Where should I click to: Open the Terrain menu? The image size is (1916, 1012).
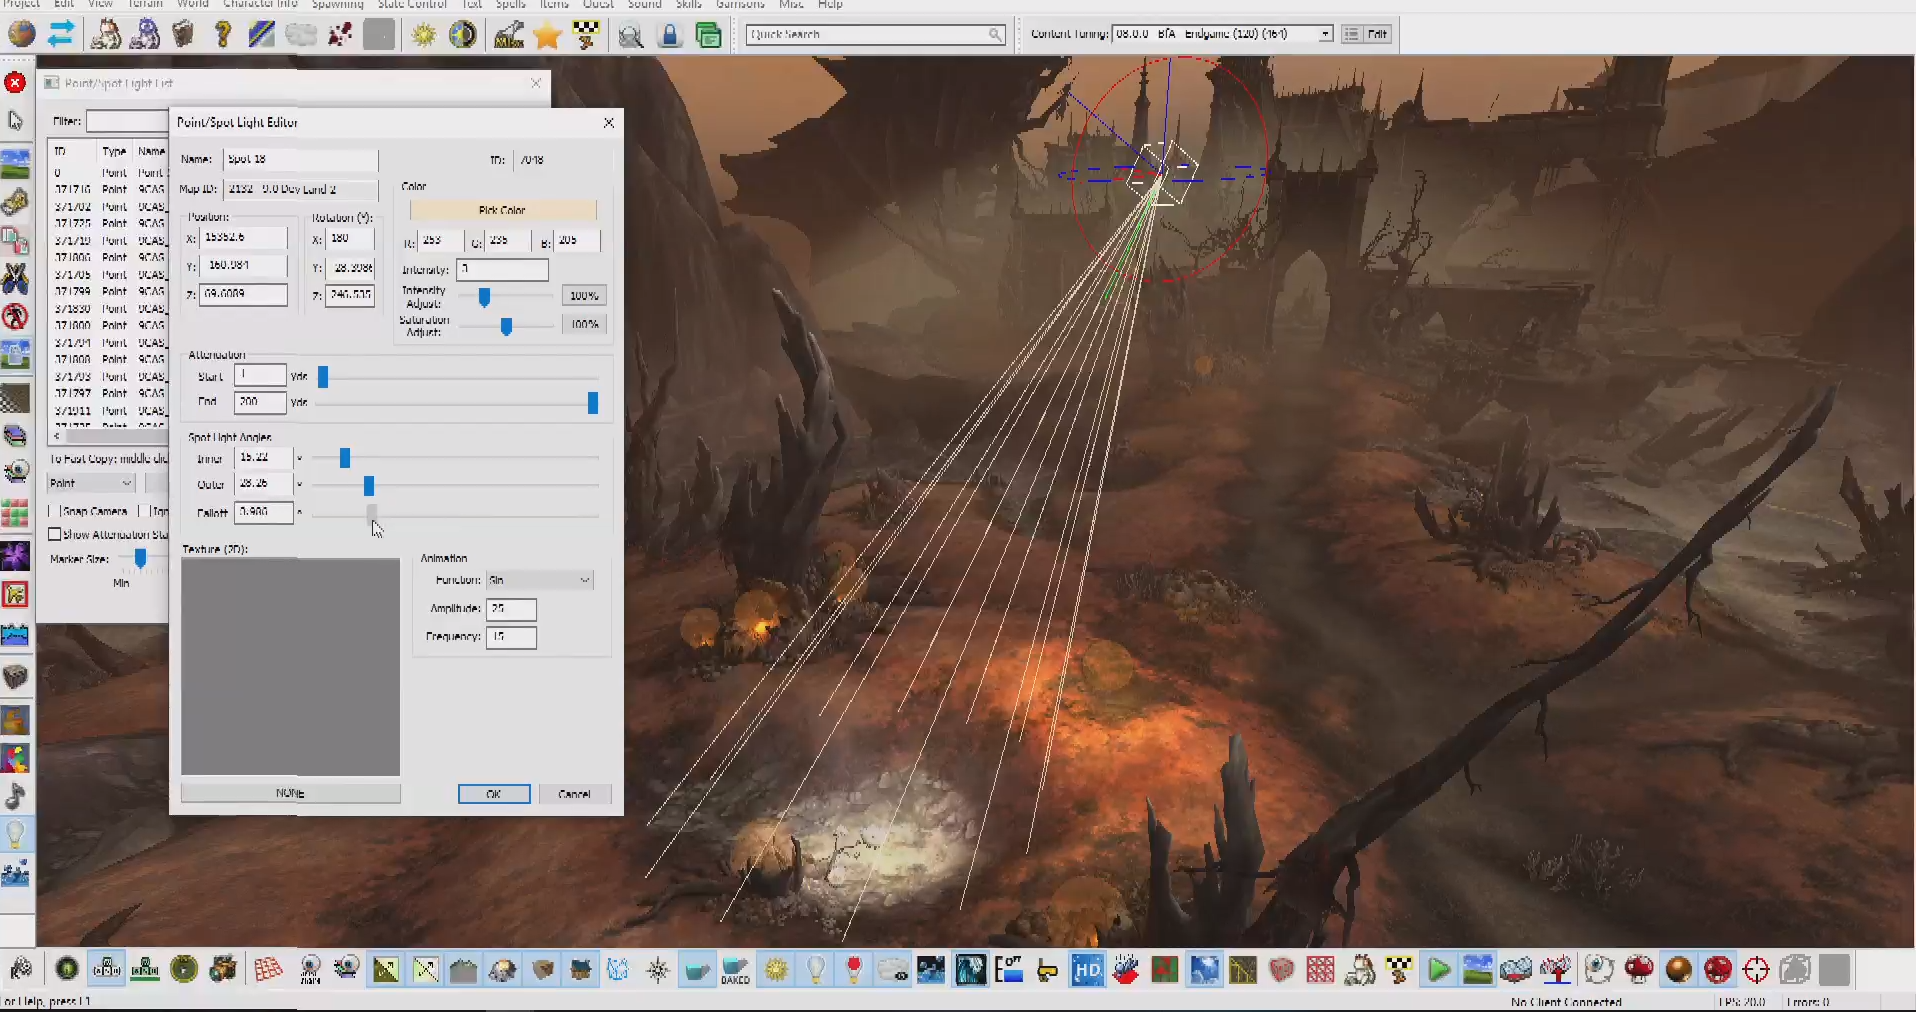[145, 4]
